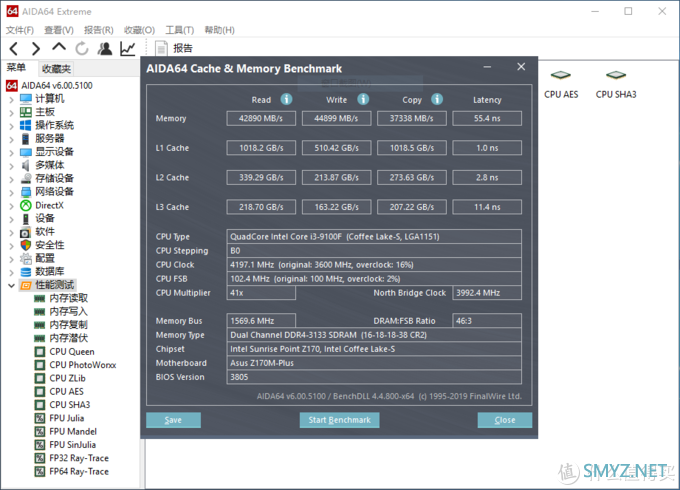Click the Memory Read value 42890 MB/s
The width and height of the screenshot is (680, 490).
tap(261, 118)
